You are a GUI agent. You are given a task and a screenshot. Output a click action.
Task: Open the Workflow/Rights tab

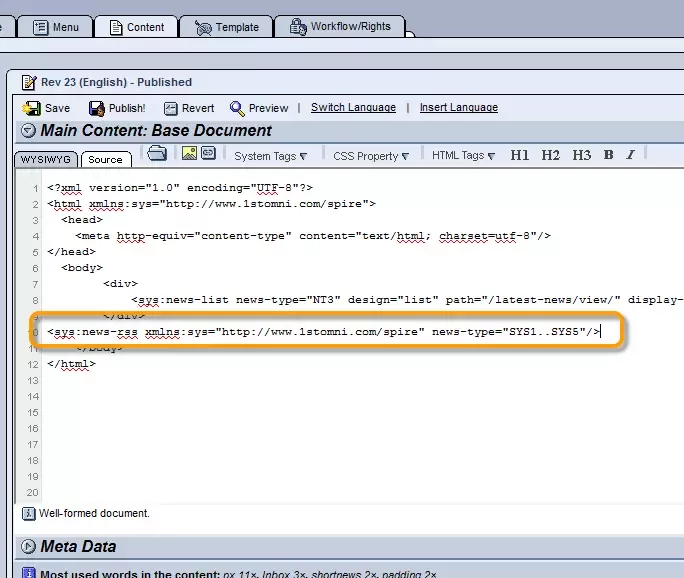(x=340, y=27)
